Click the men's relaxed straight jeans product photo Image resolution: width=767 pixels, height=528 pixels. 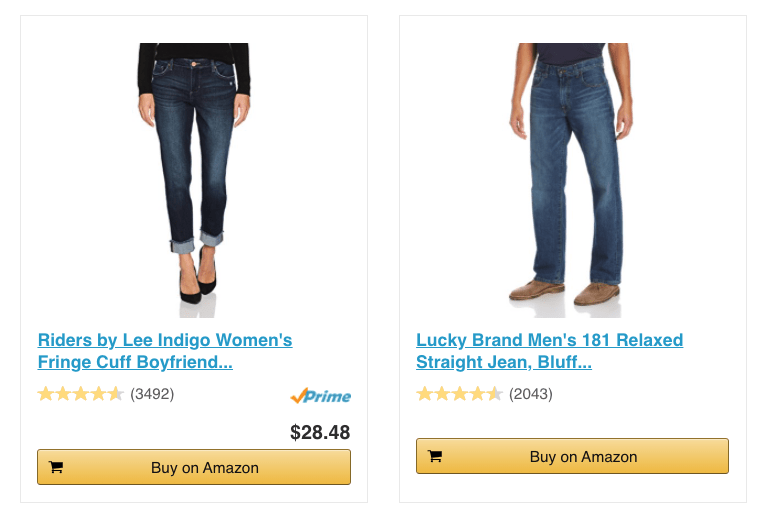pos(571,175)
